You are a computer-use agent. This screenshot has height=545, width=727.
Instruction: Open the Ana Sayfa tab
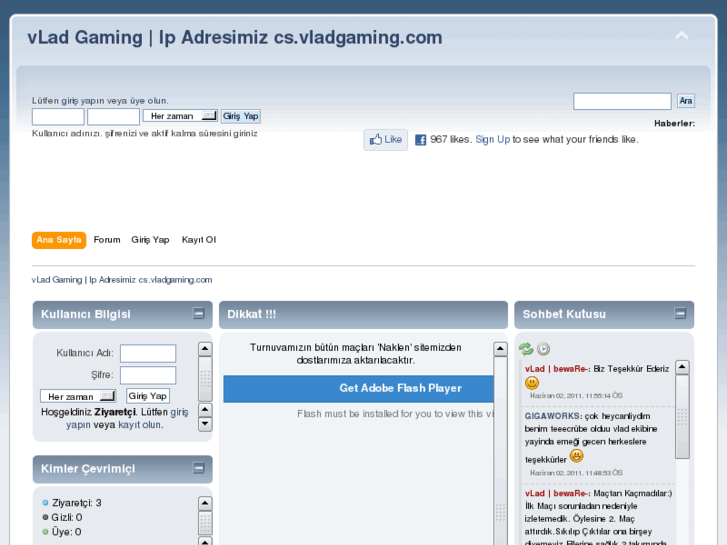coord(59,240)
